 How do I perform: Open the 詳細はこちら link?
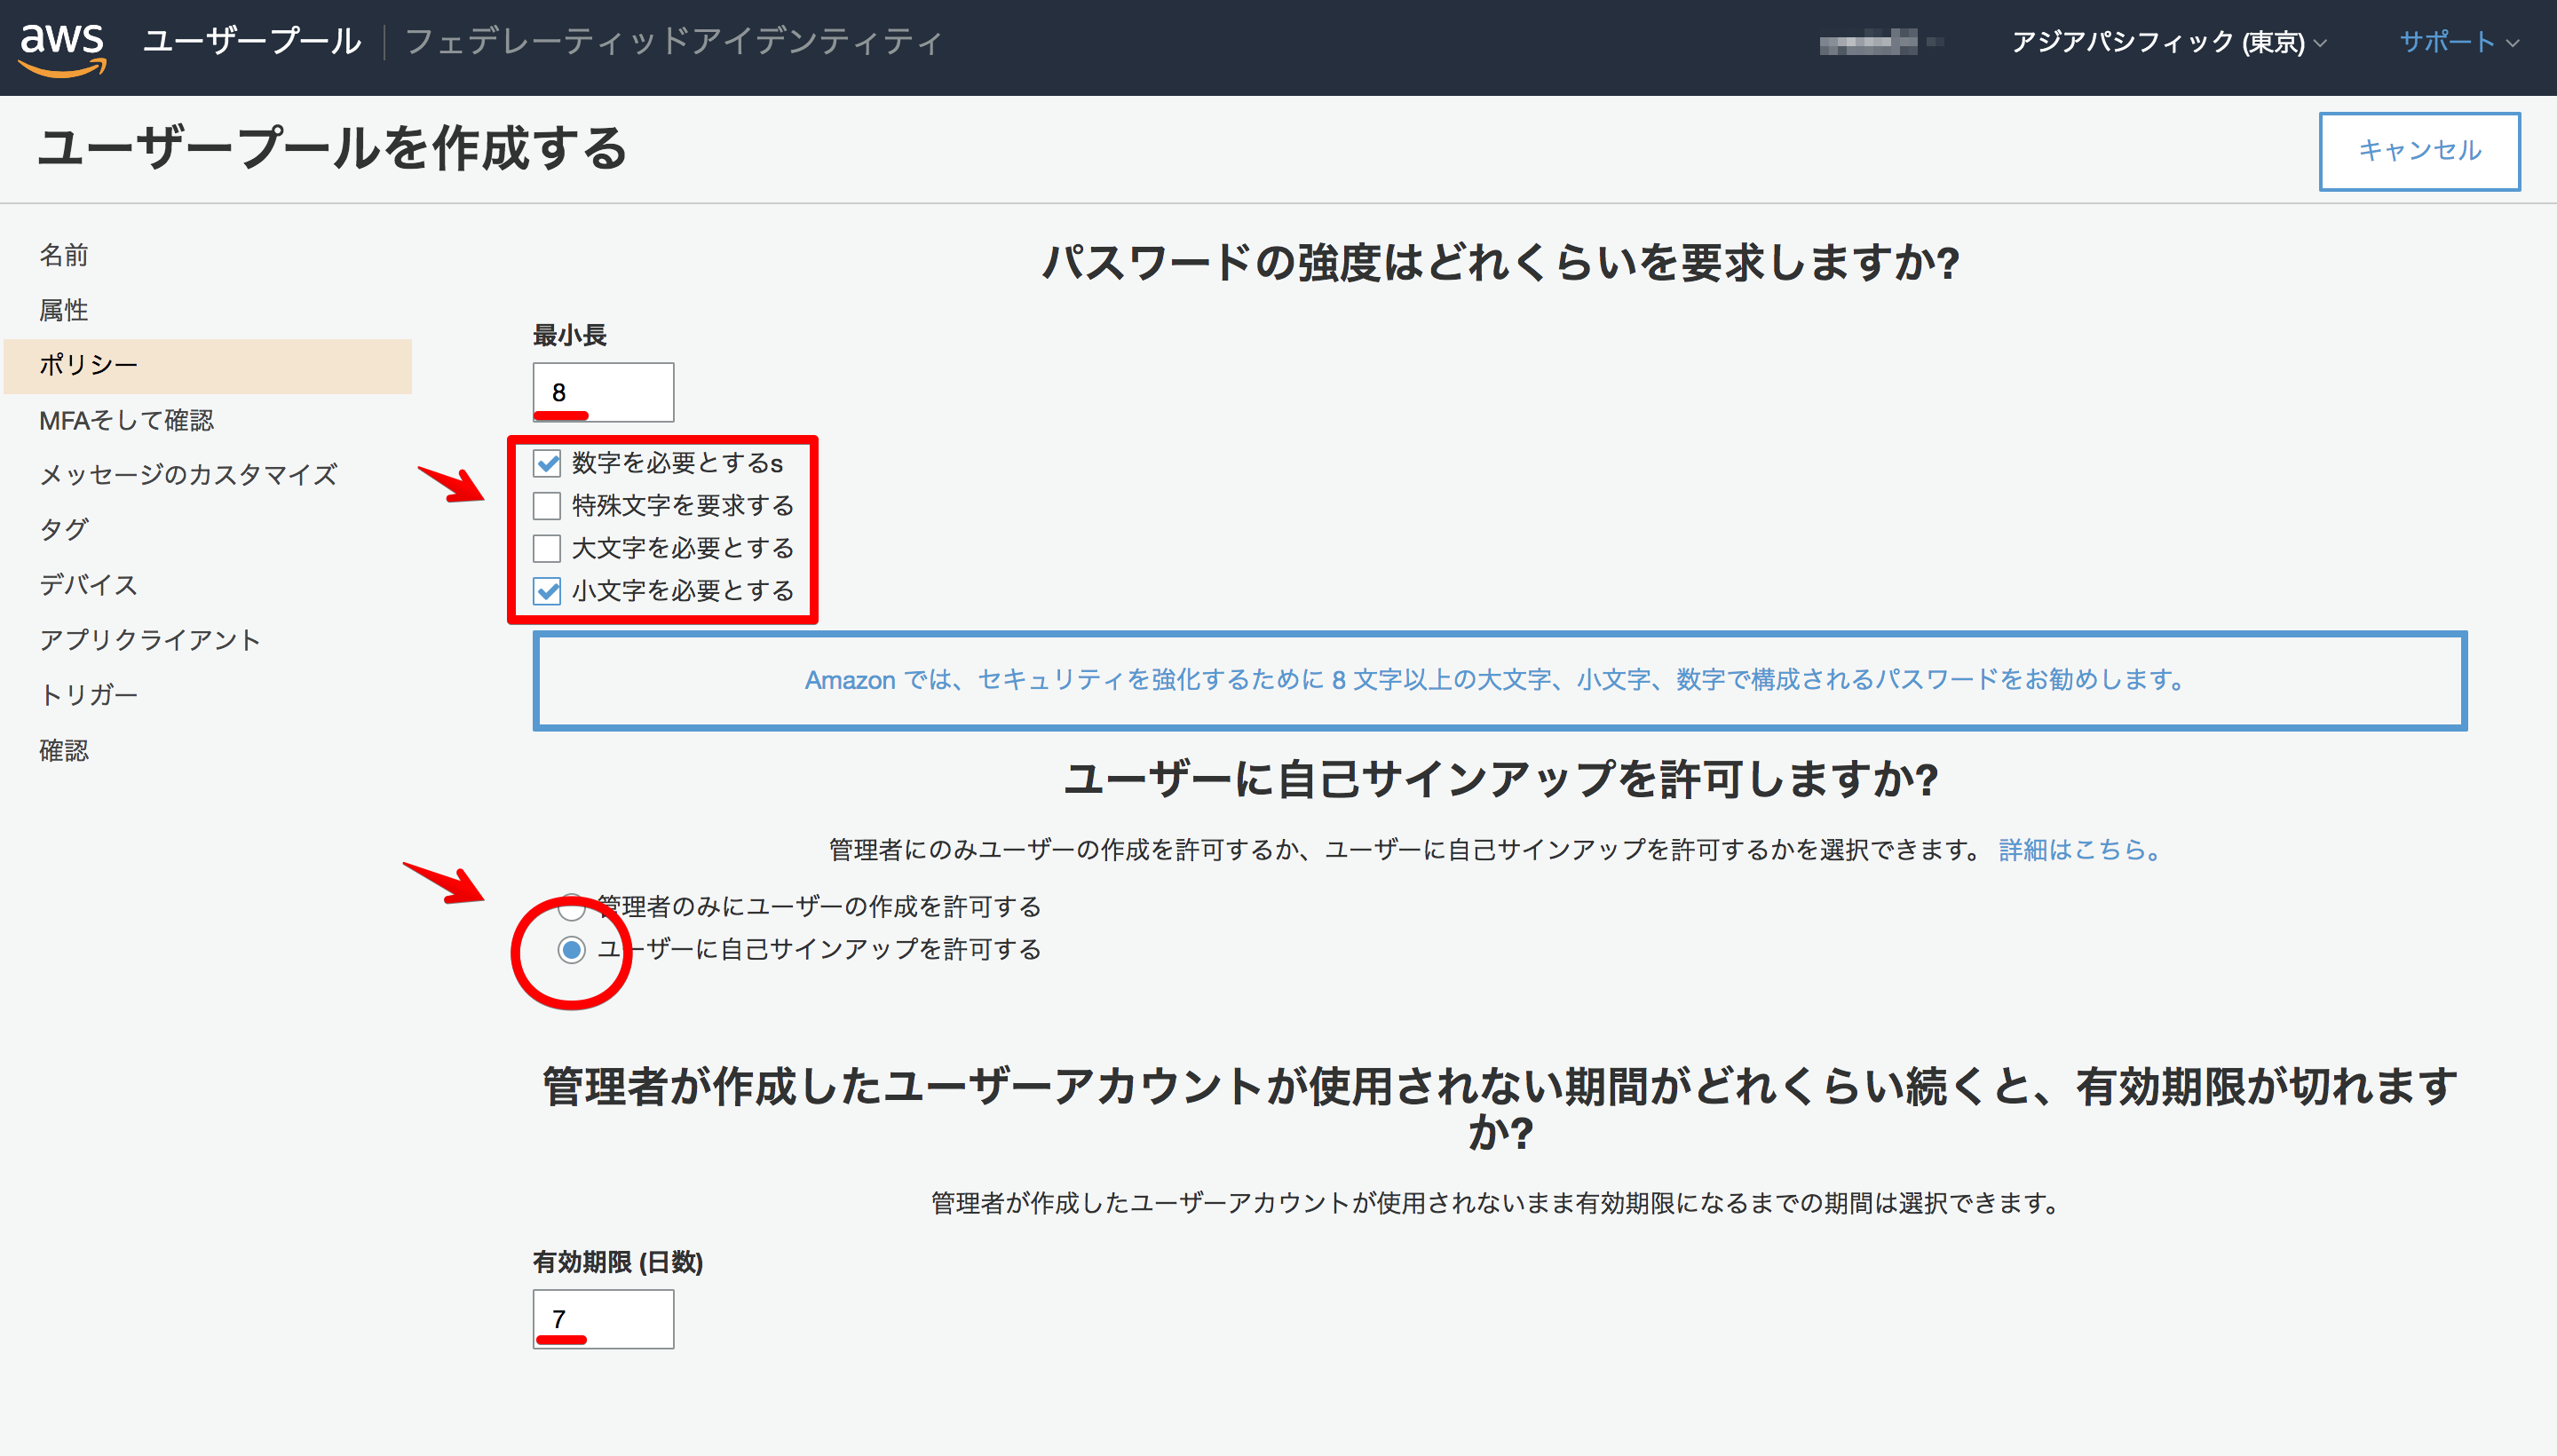pyautogui.click(x=2080, y=850)
